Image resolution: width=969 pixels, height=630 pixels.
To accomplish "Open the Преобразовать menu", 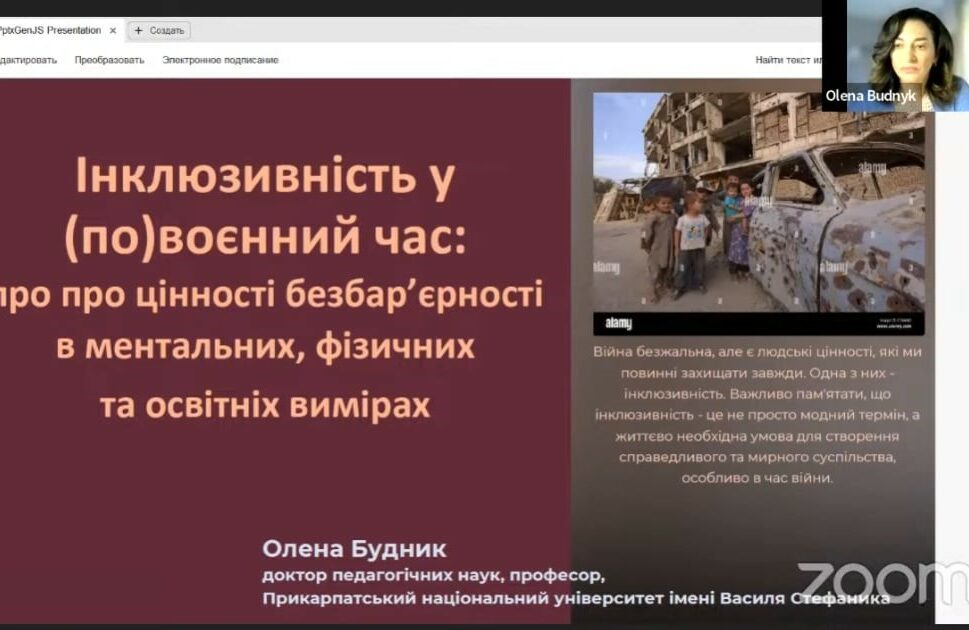I will click(109, 60).
